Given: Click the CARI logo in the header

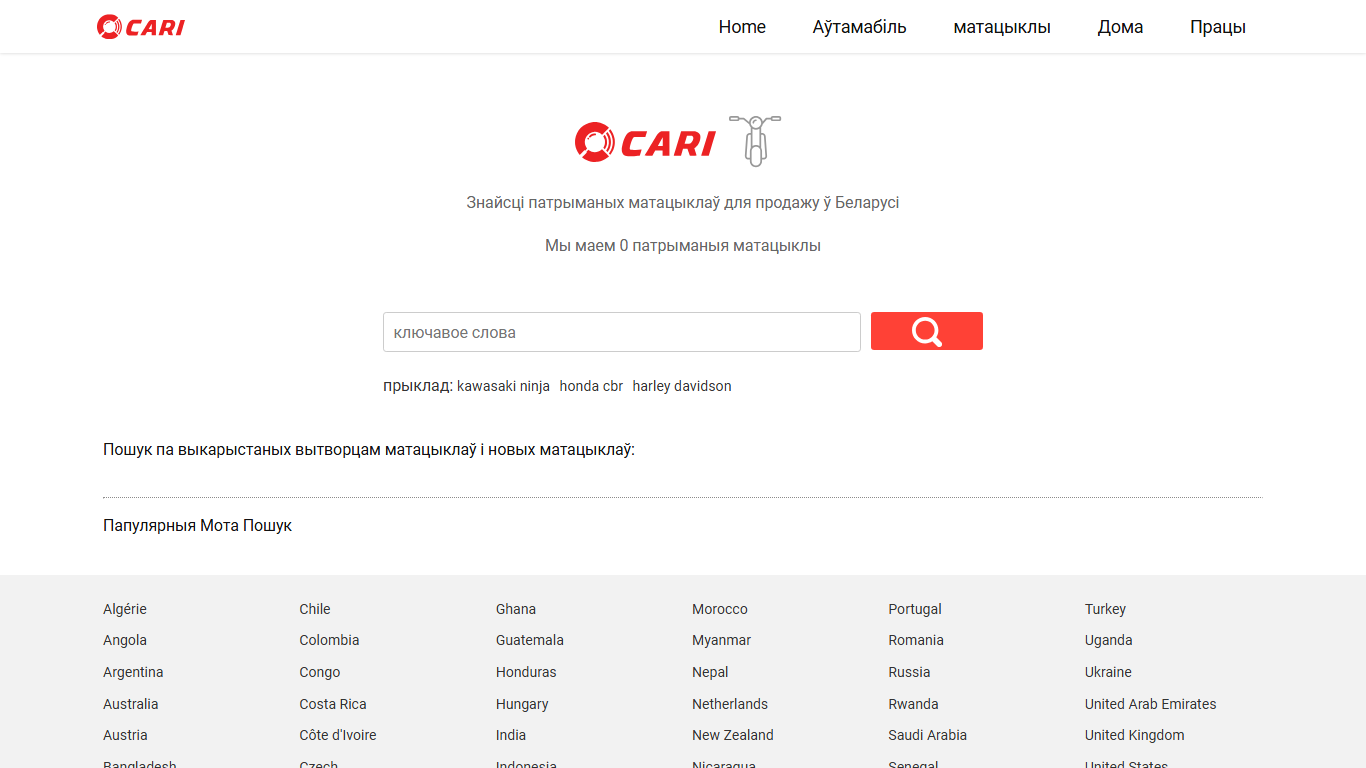Looking at the screenshot, I should 141,27.
